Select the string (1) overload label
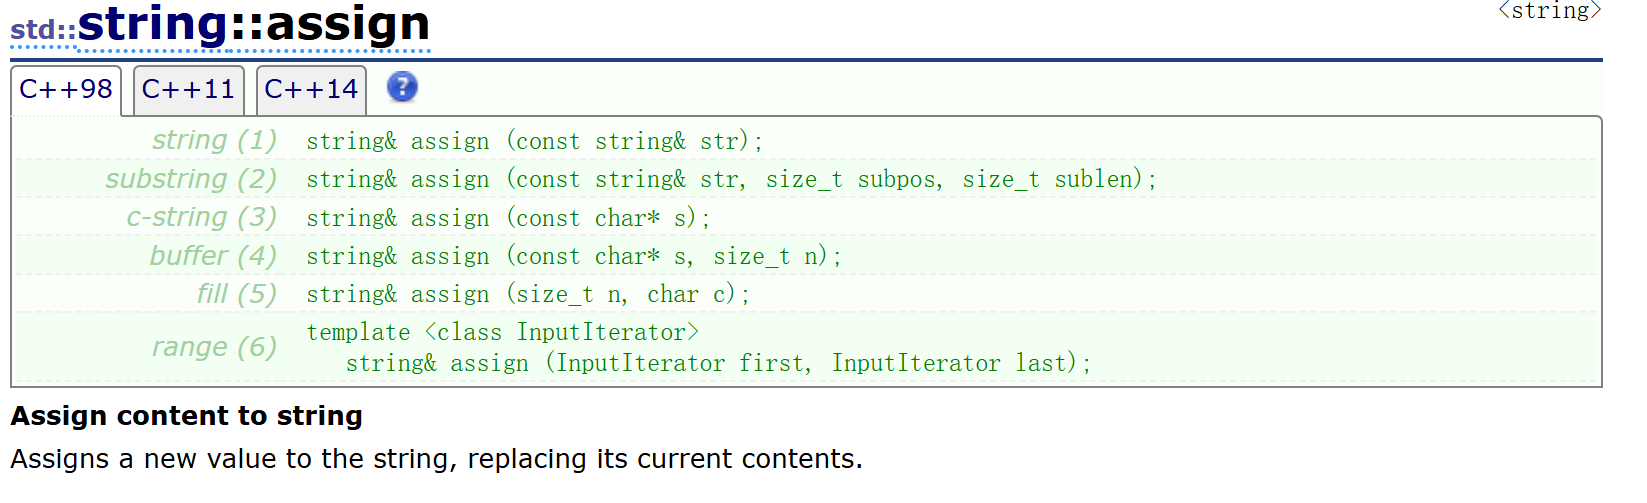 [x=214, y=140]
